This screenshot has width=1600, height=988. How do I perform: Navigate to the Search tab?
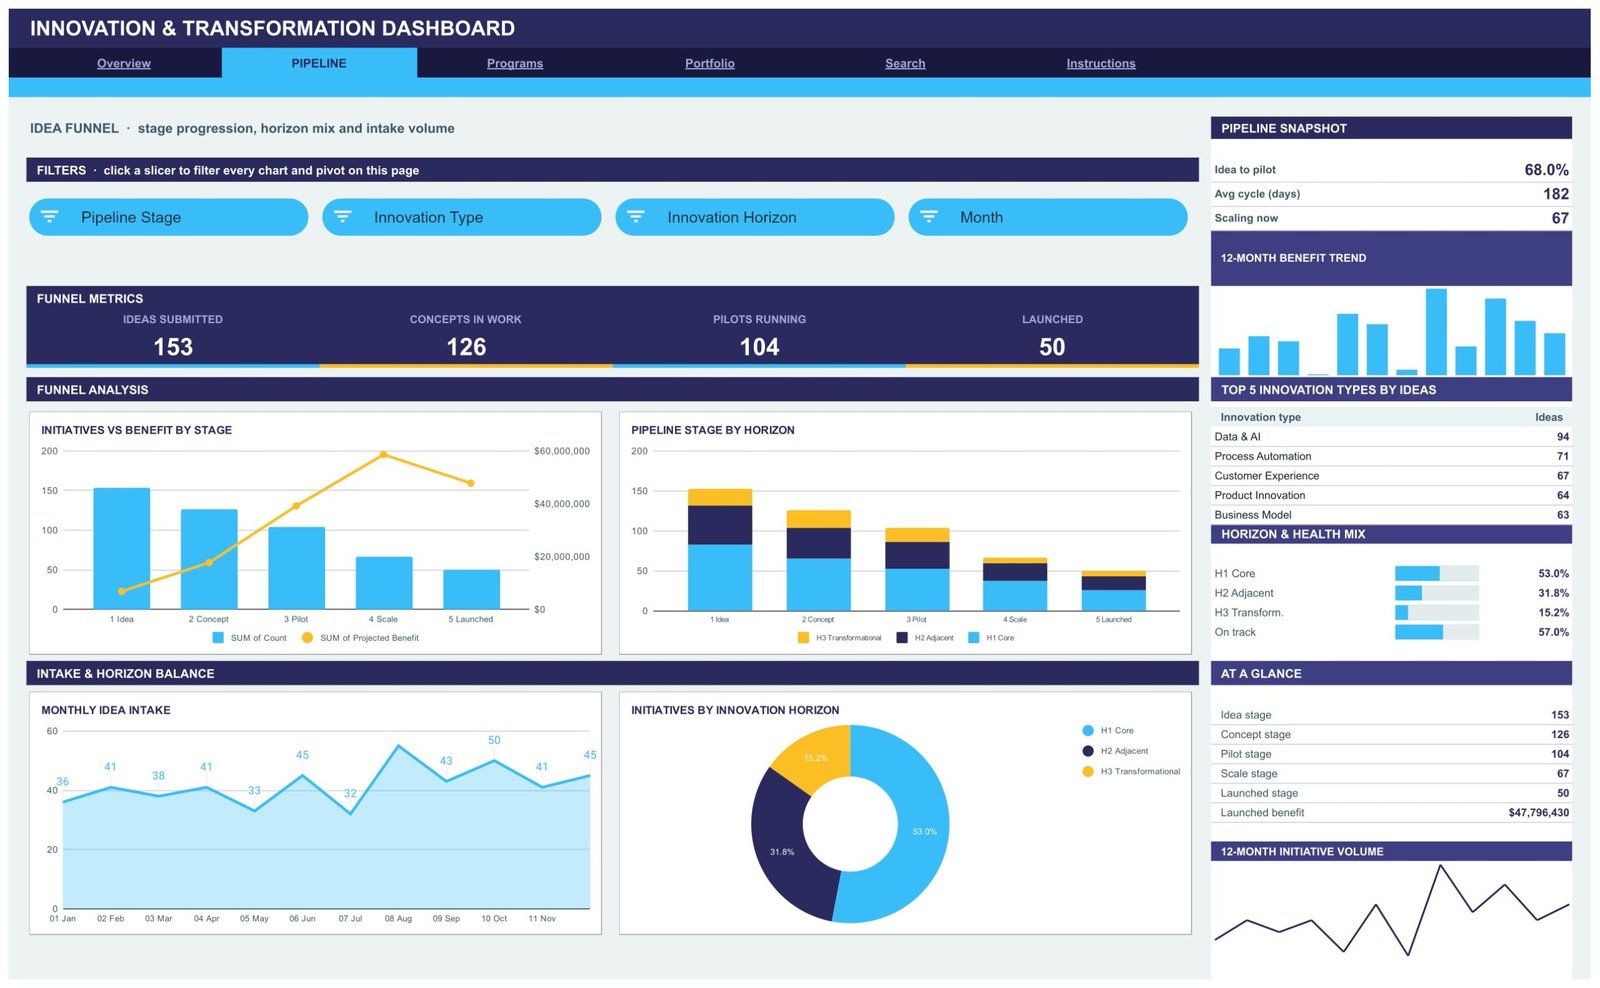click(905, 63)
